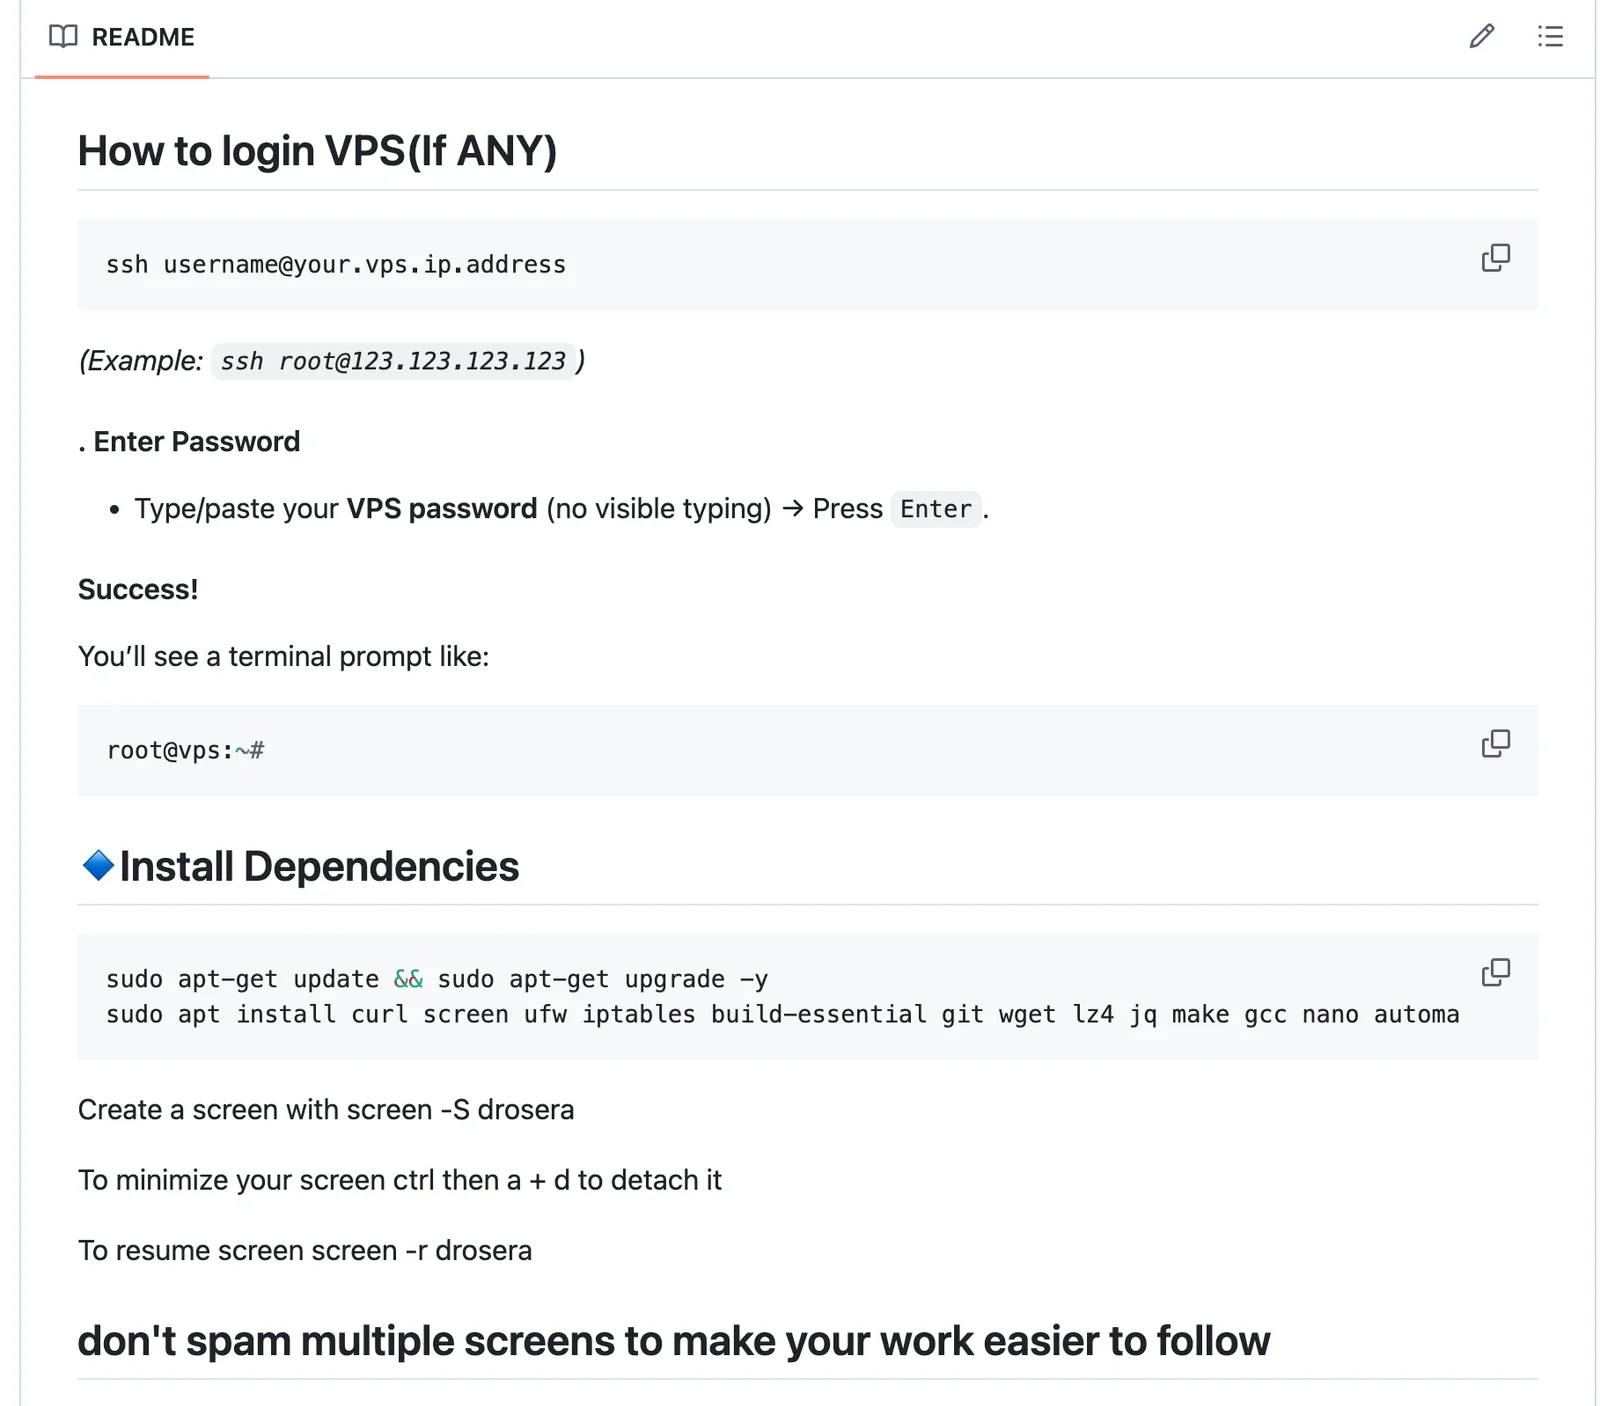This screenshot has height=1406, width=1600.
Task: Click the '. Enter Password' text
Action: point(189,442)
